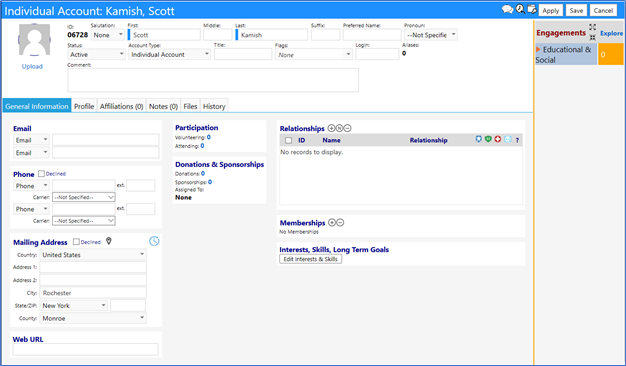Click the Cancel button
The height and width of the screenshot is (366, 626).
tap(603, 11)
